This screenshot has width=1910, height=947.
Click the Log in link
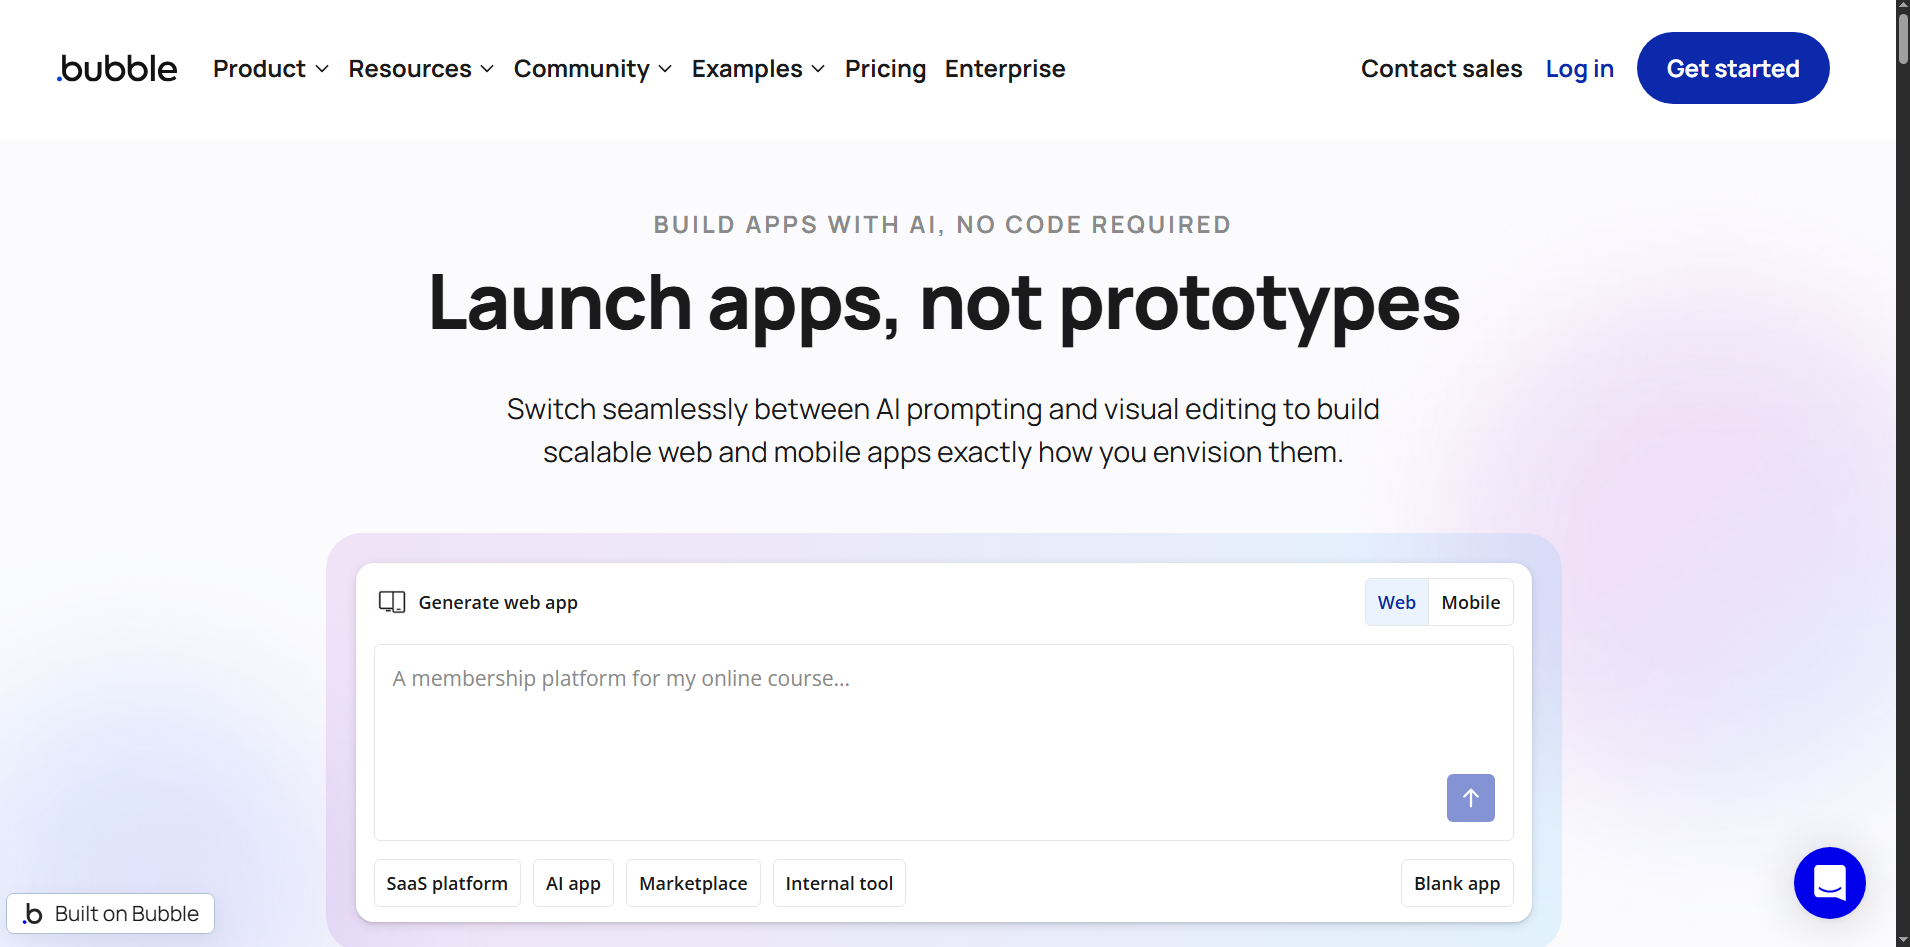(x=1579, y=69)
